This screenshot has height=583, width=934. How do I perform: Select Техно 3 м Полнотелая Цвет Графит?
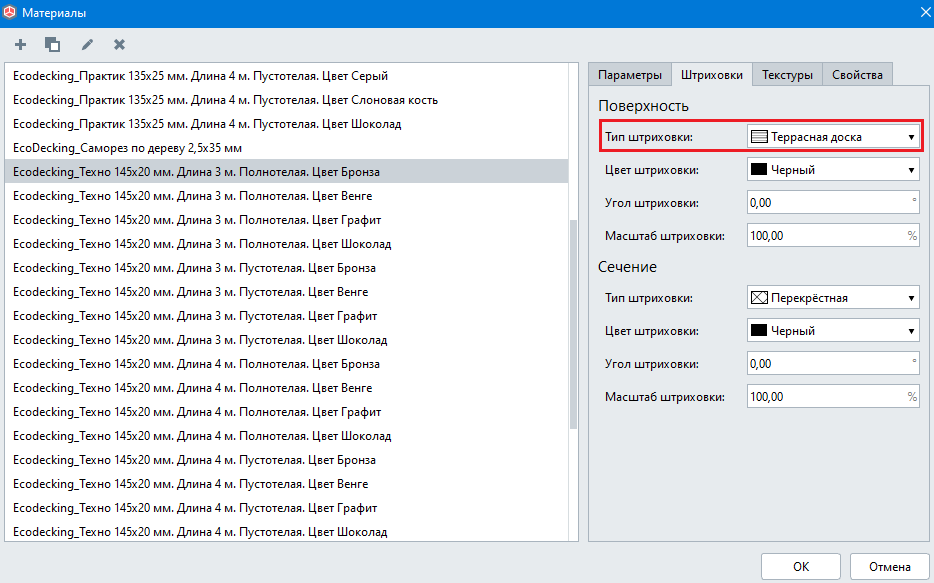pos(287,220)
